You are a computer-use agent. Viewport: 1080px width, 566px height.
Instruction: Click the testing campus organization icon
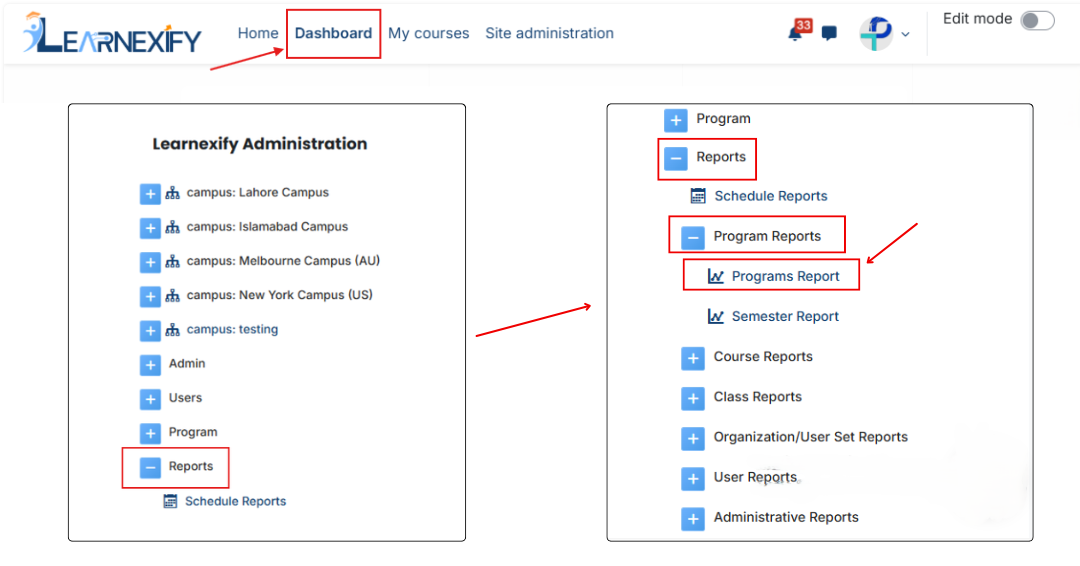click(x=172, y=330)
